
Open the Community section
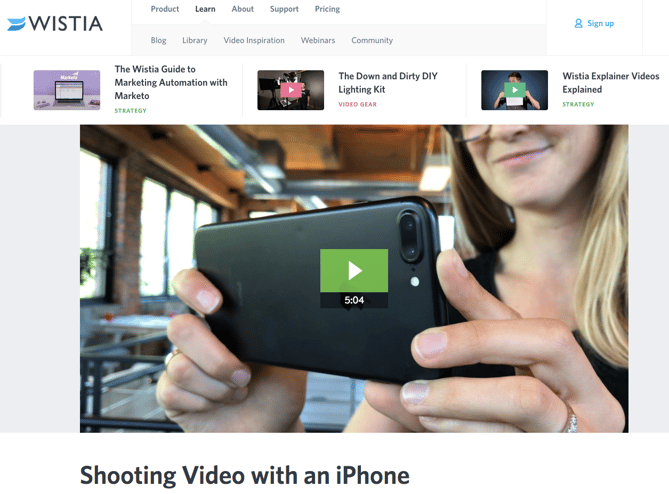click(x=372, y=40)
